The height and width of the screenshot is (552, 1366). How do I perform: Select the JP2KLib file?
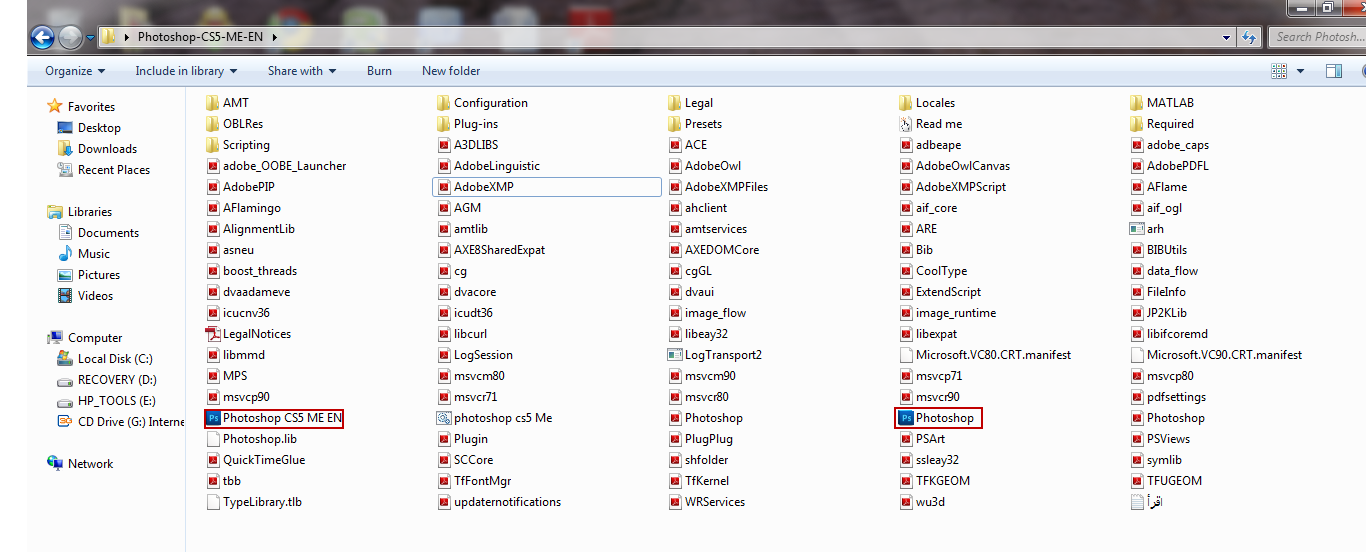coord(1158,313)
